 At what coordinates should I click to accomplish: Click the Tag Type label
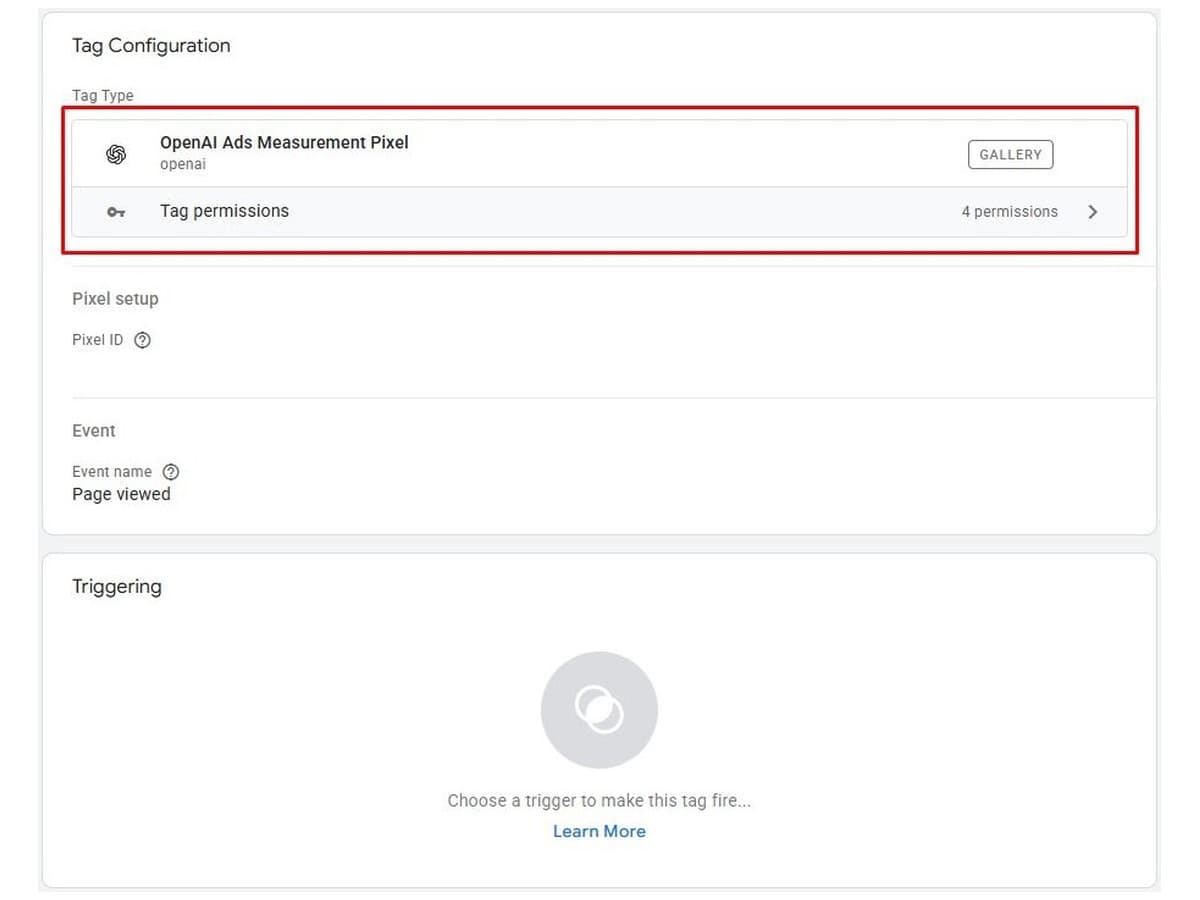[102, 96]
